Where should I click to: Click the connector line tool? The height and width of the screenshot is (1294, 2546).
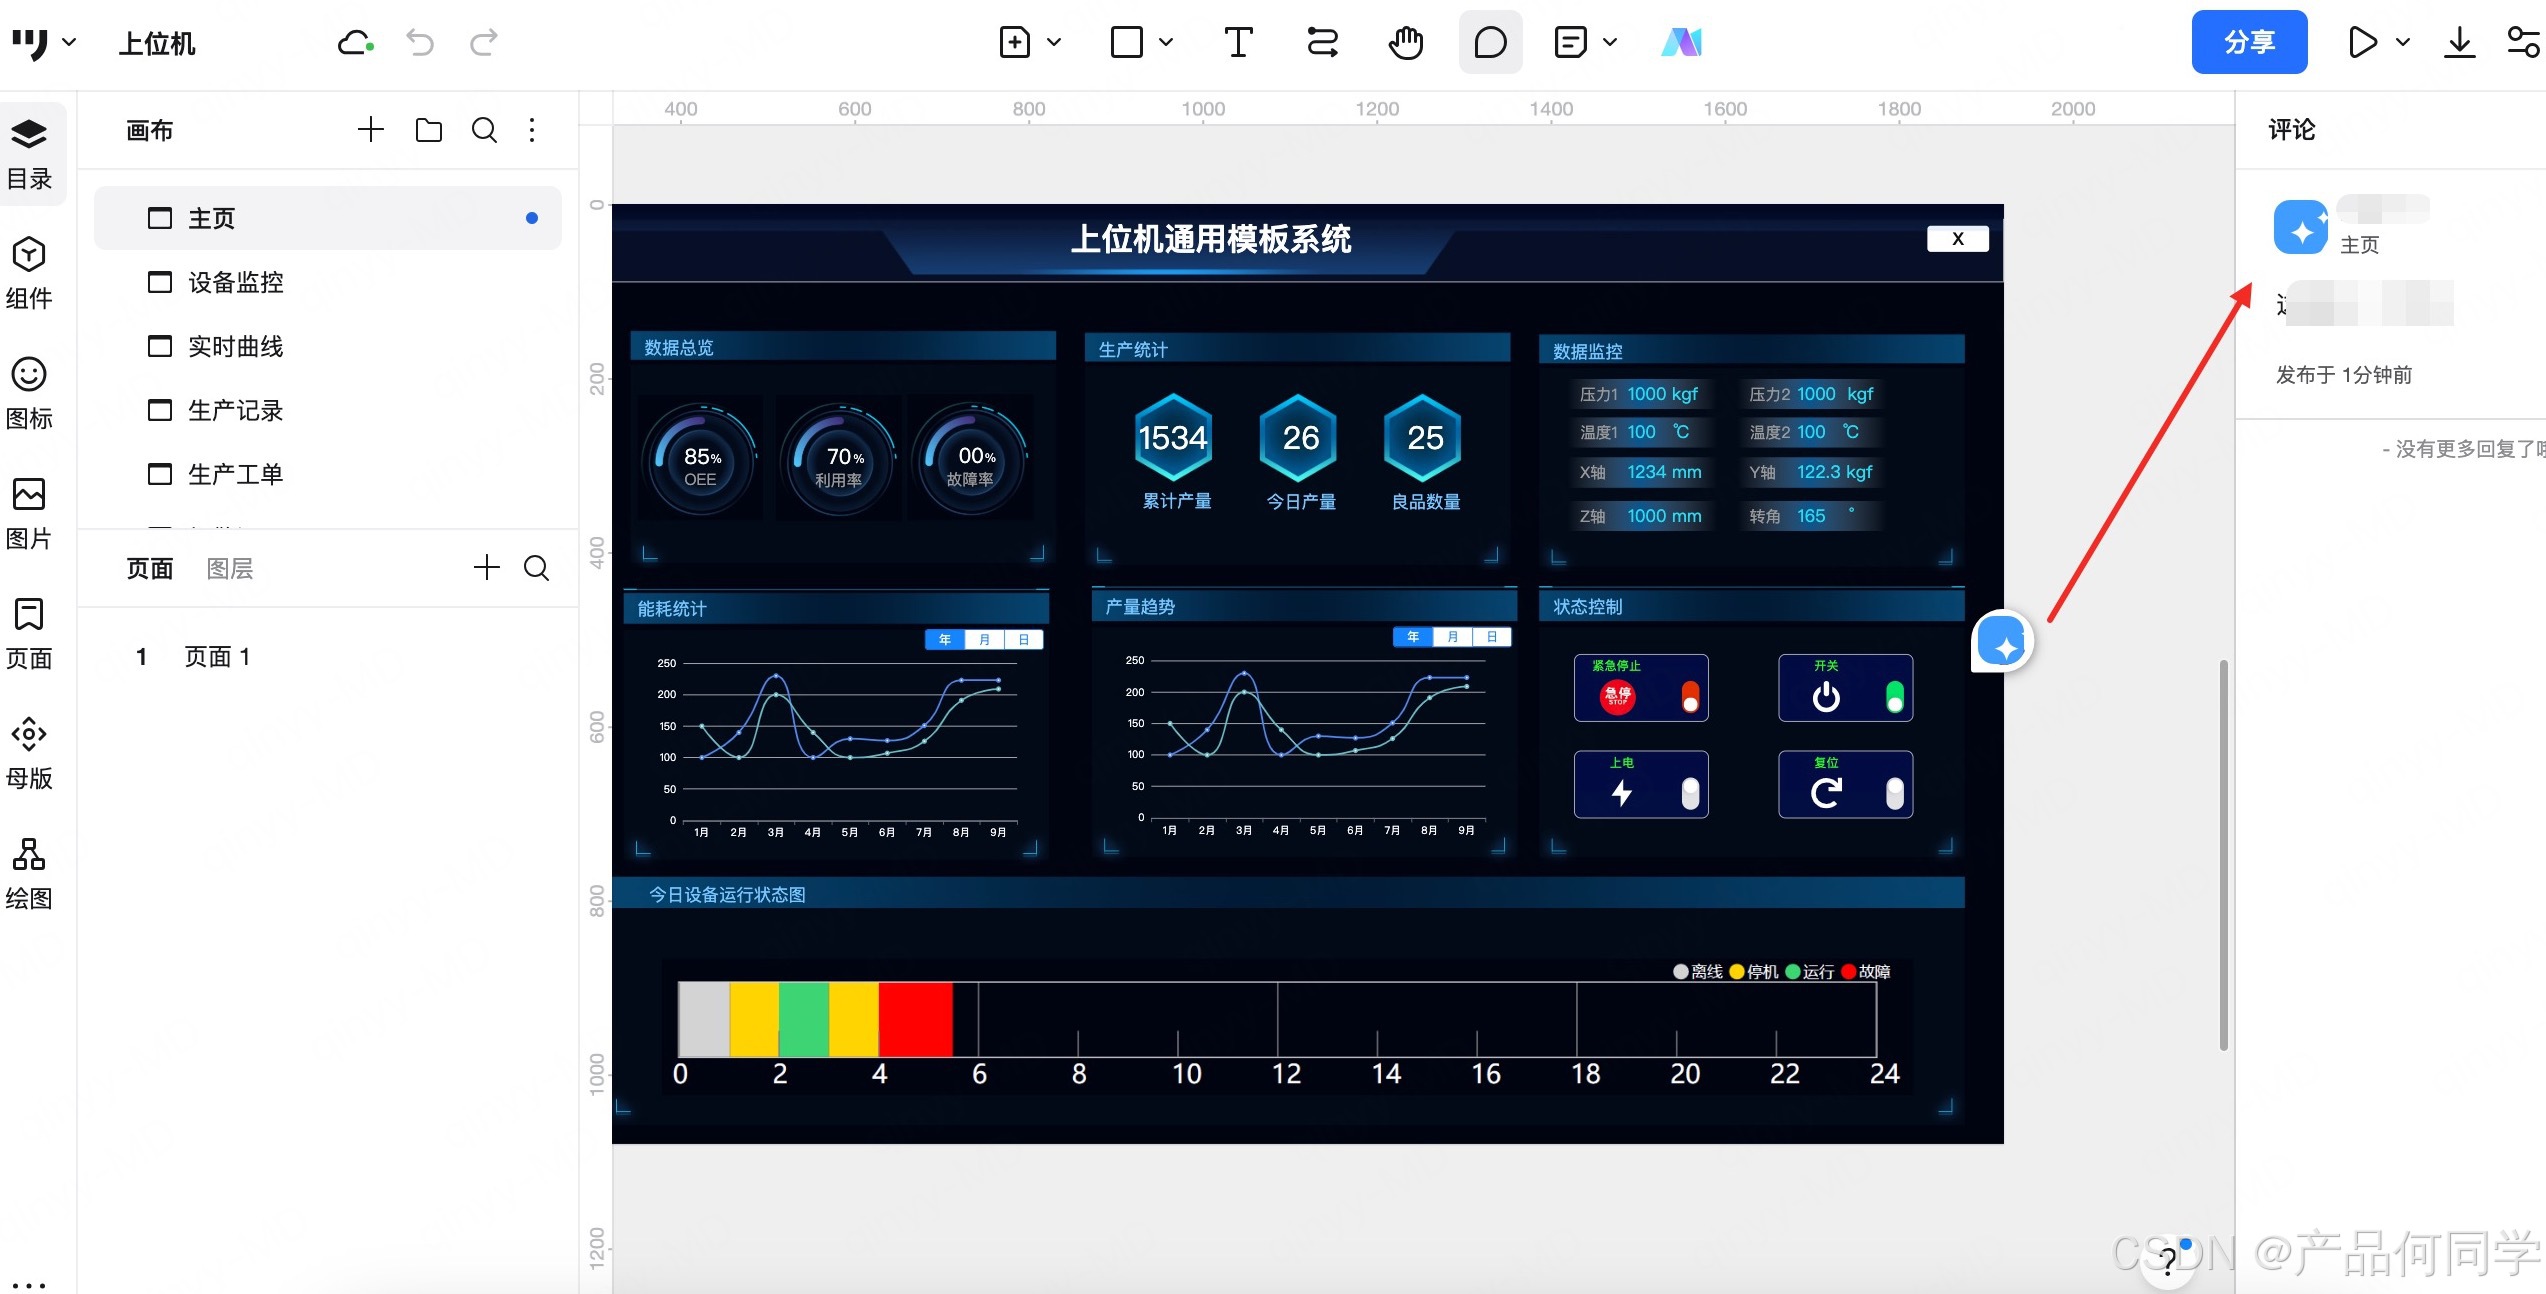point(1322,43)
